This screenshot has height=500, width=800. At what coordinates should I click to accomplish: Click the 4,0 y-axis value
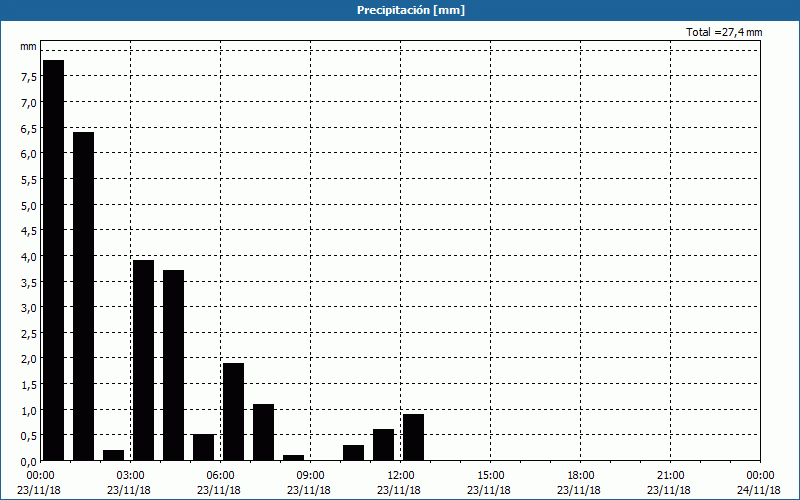pyautogui.click(x=29, y=256)
